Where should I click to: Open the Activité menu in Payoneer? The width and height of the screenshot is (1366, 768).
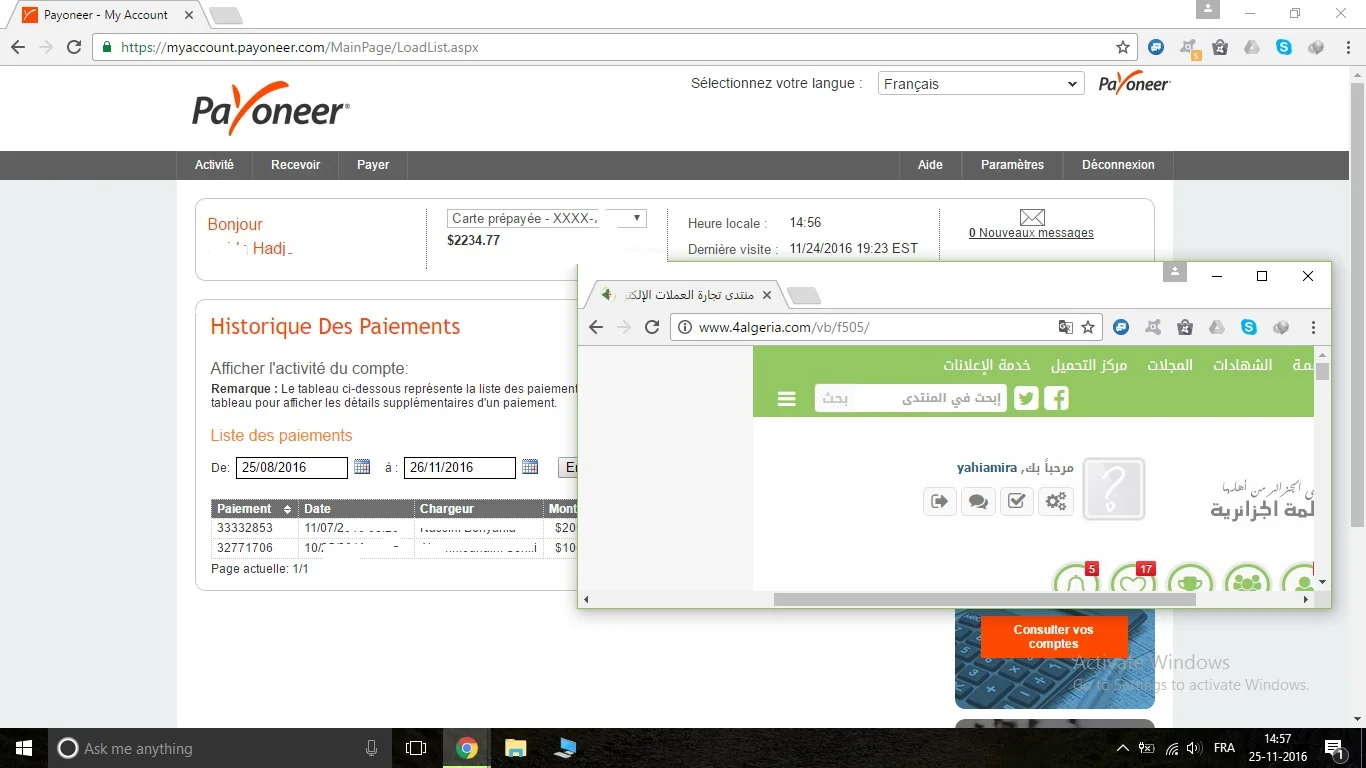[214, 165]
